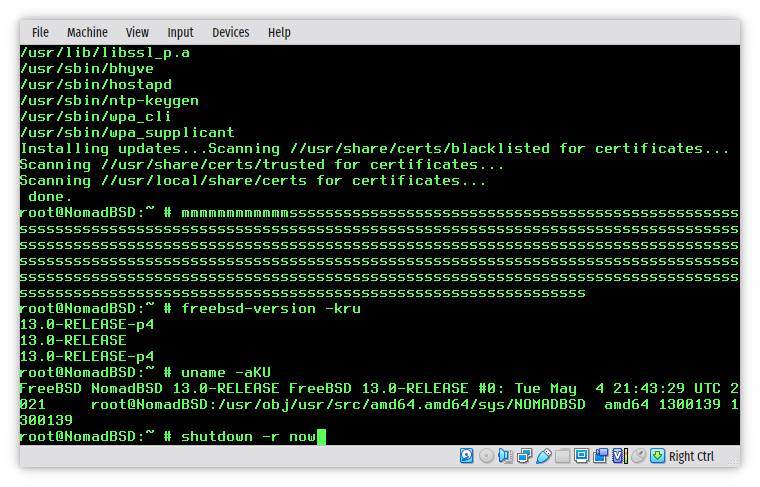Click the shared folders status icon

(562, 456)
